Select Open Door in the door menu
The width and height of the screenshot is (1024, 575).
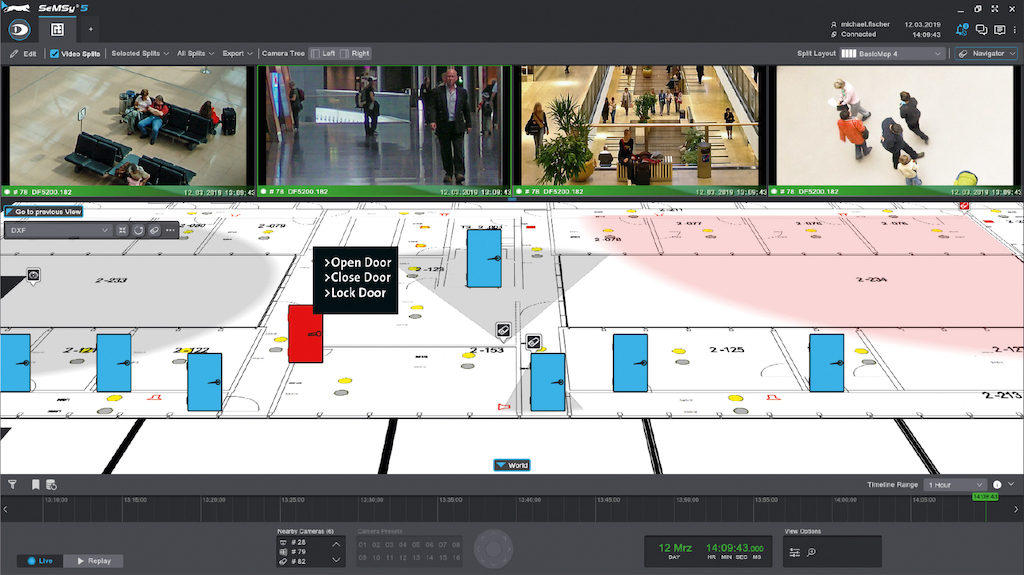click(357, 263)
